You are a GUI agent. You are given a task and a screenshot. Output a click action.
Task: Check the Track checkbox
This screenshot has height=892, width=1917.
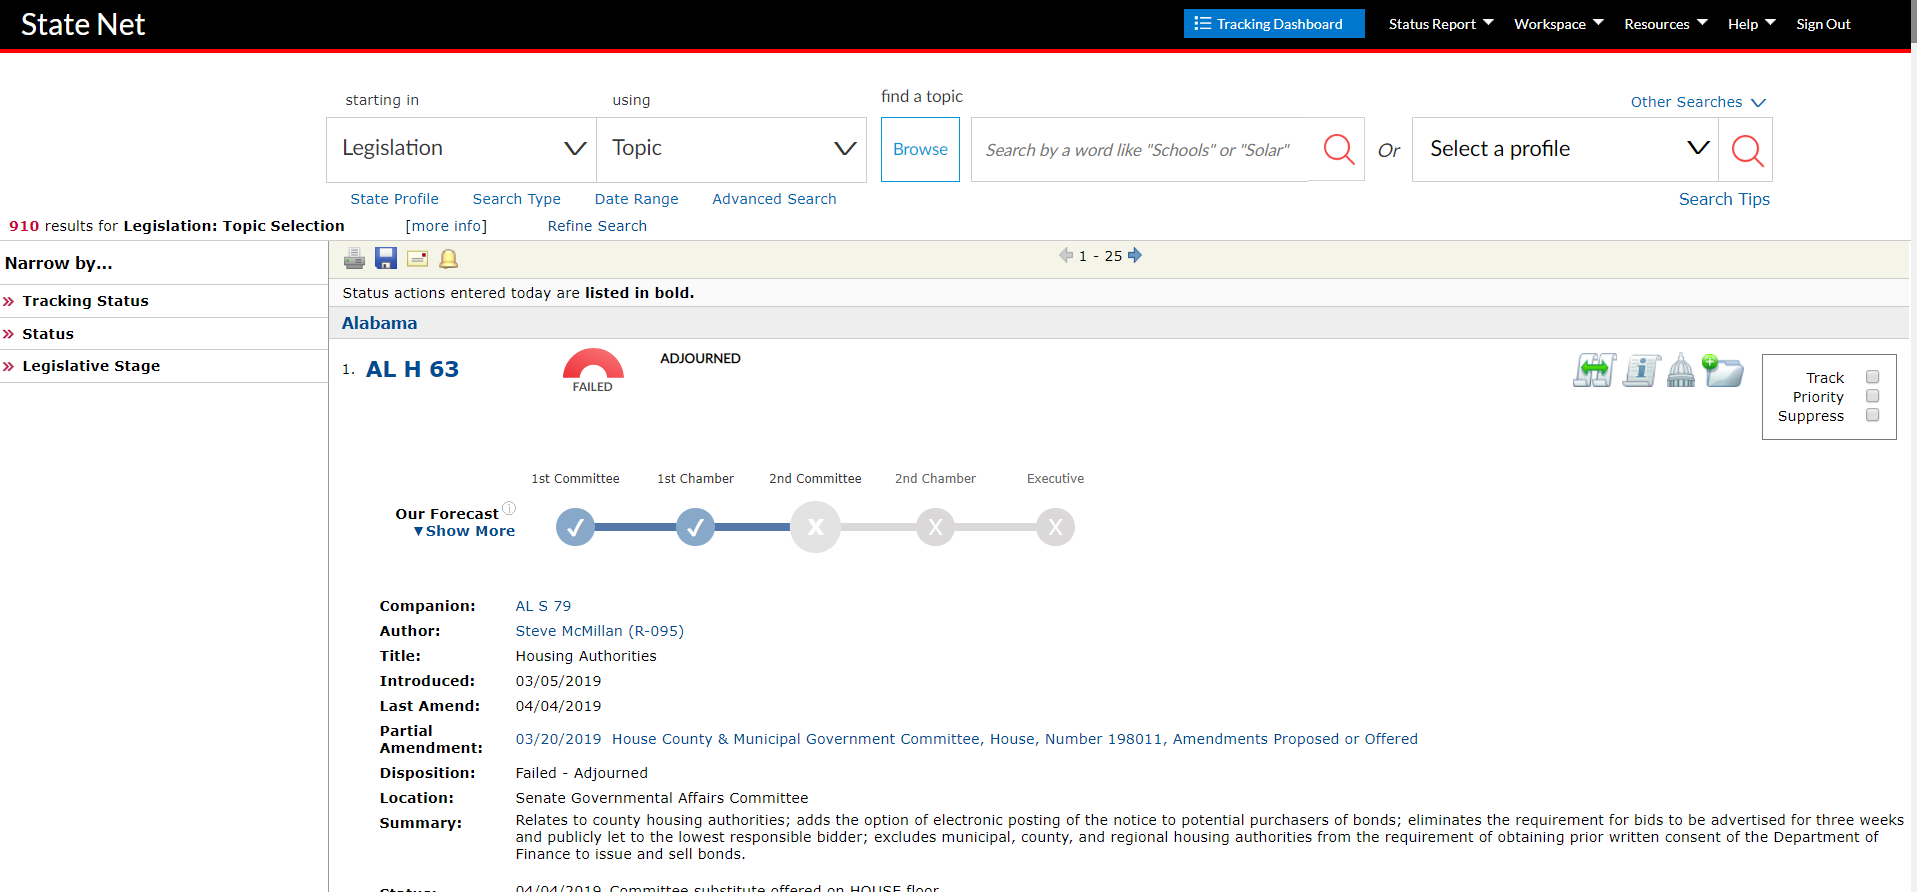(1873, 377)
